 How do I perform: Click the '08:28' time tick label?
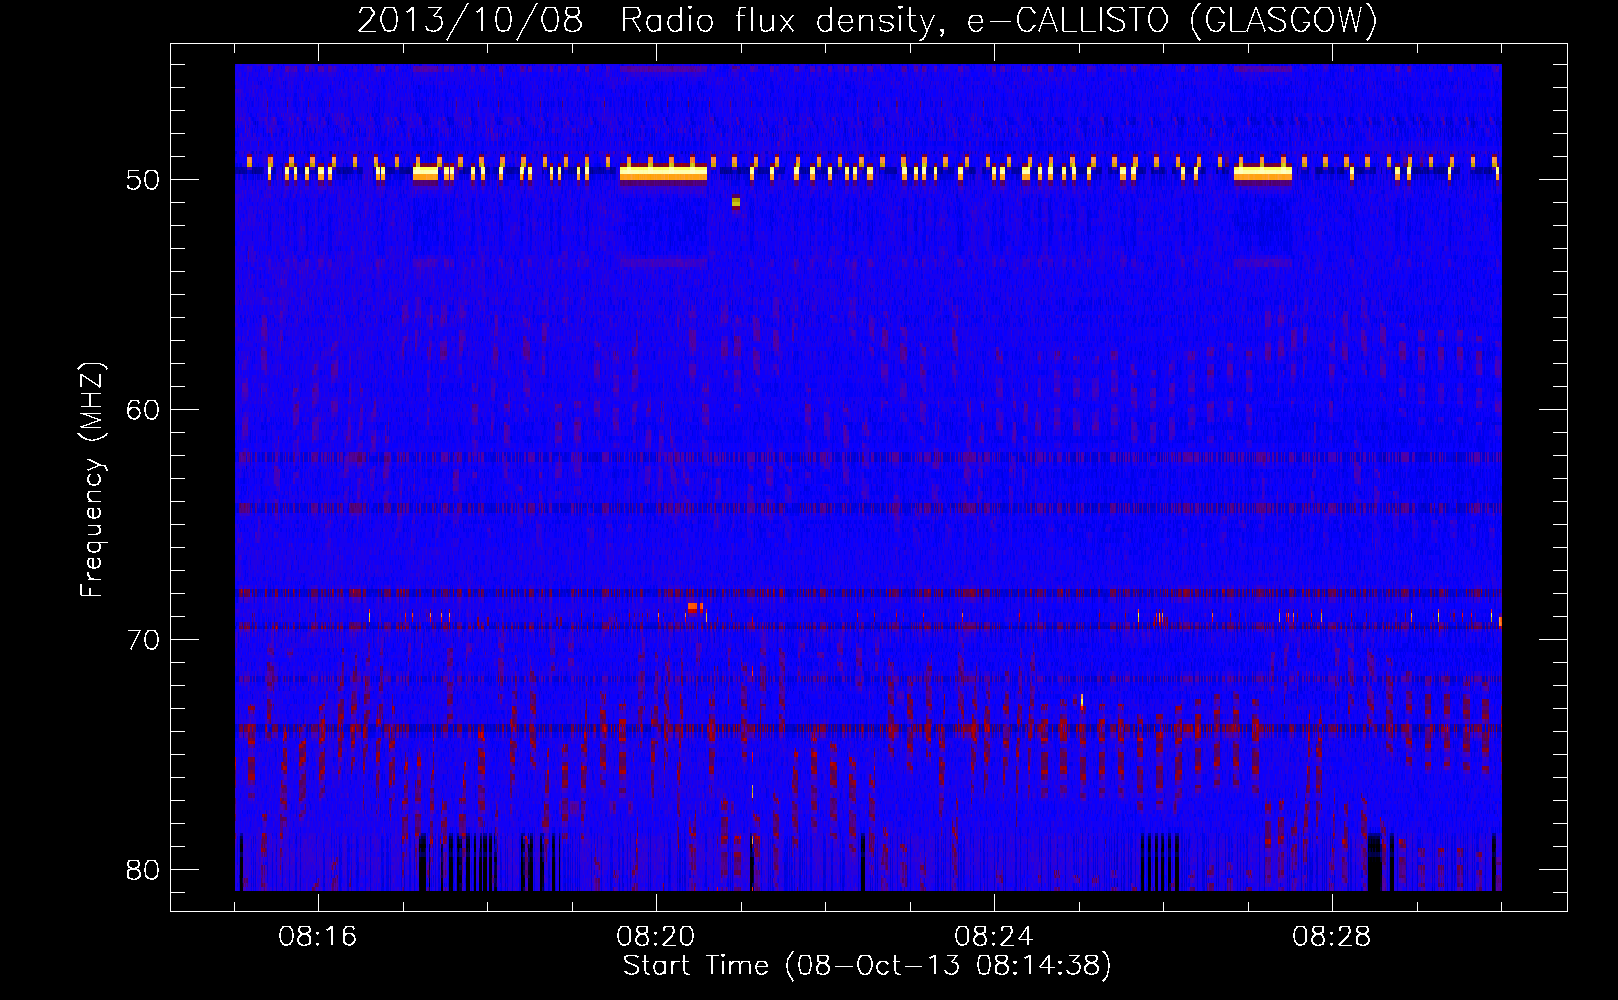tap(1332, 937)
